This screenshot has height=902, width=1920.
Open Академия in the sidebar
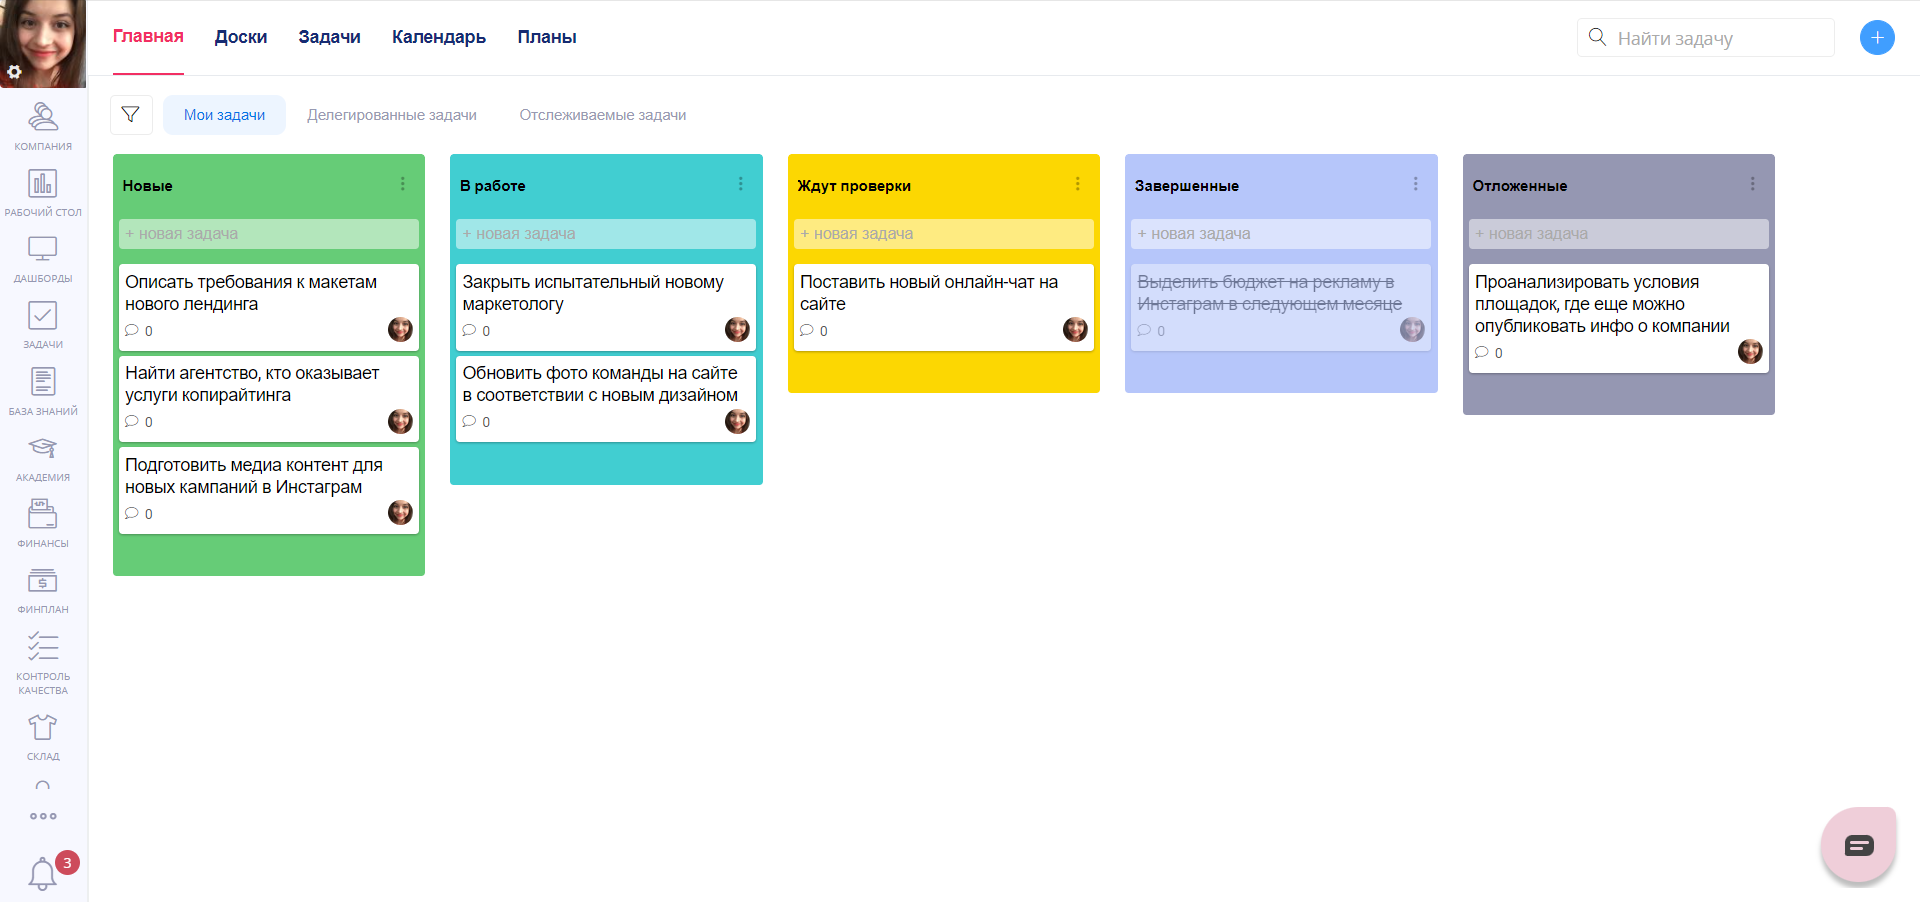pos(43,457)
